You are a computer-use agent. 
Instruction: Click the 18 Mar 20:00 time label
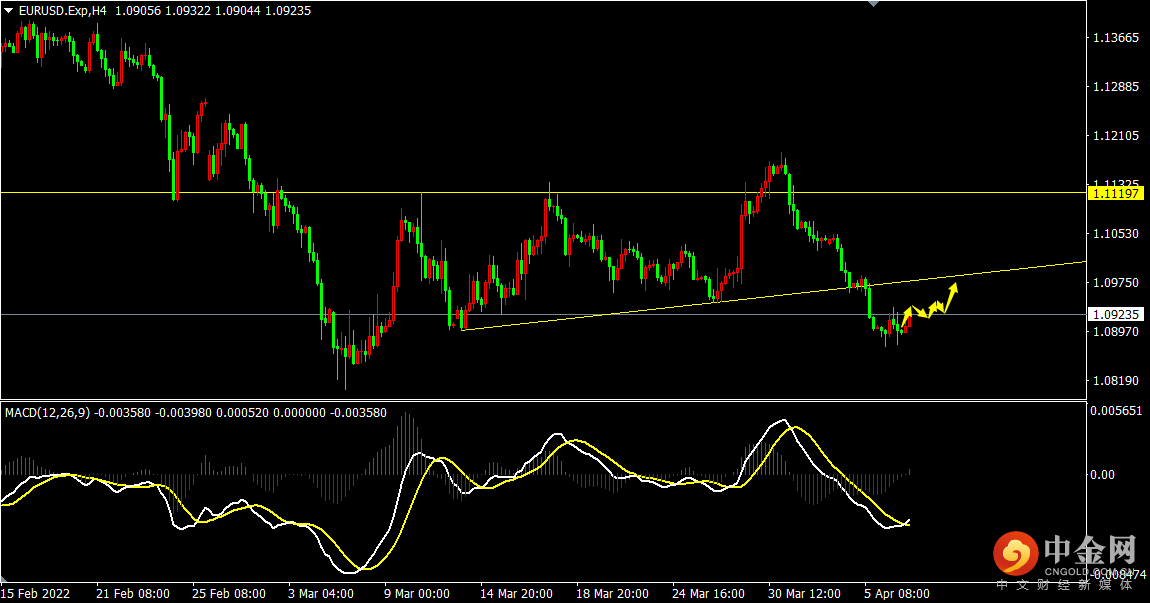click(612, 593)
